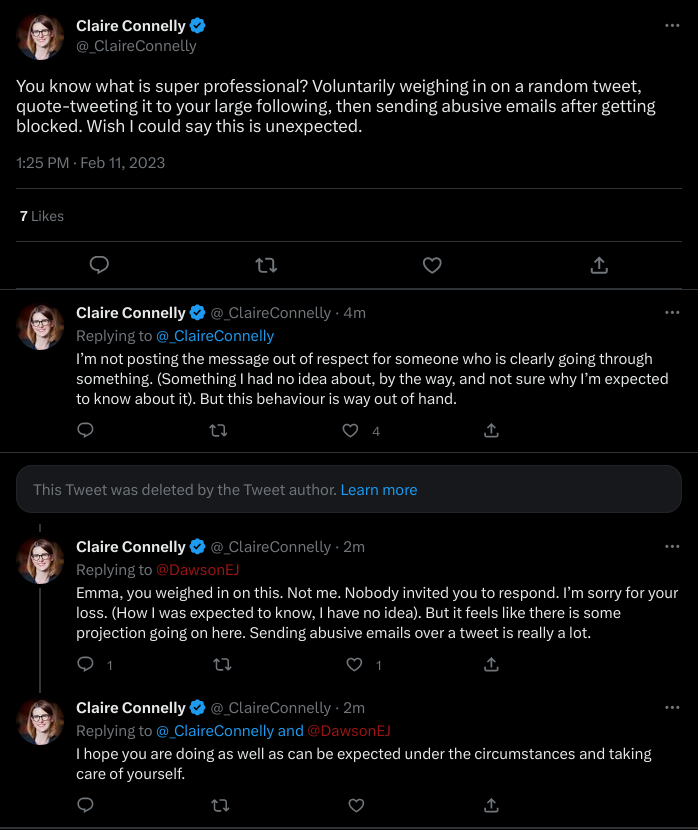Open three-dot menu on the 4m reply
The image size is (698, 830).
pyautogui.click(x=672, y=312)
